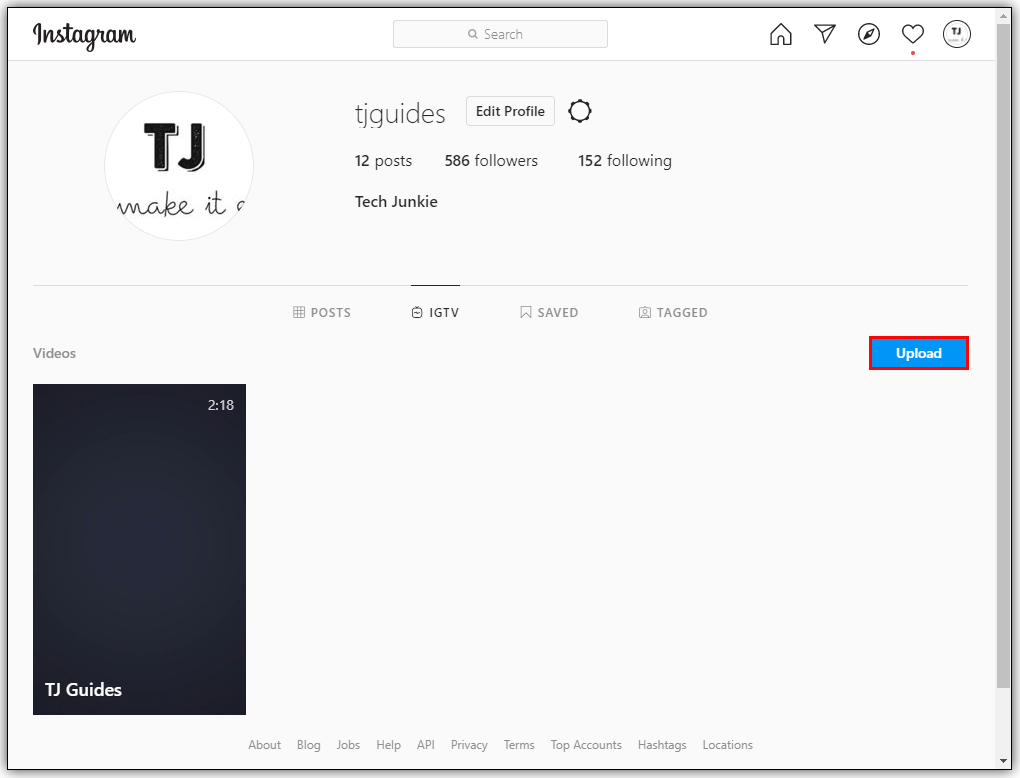View the 152 following list
Viewport: 1020px width, 778px height.
click(x=625, y=161)
